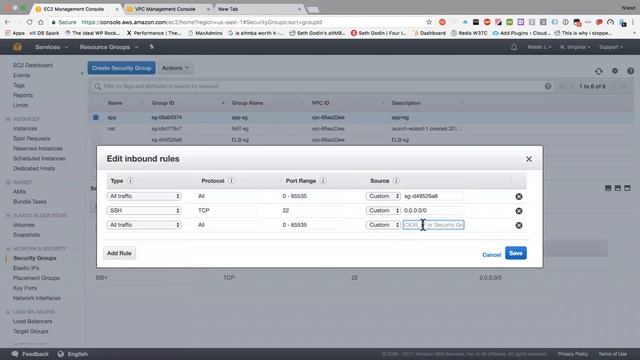Click the Feedback button in footer
Screen dimensions: 640x360
[31, 354]
